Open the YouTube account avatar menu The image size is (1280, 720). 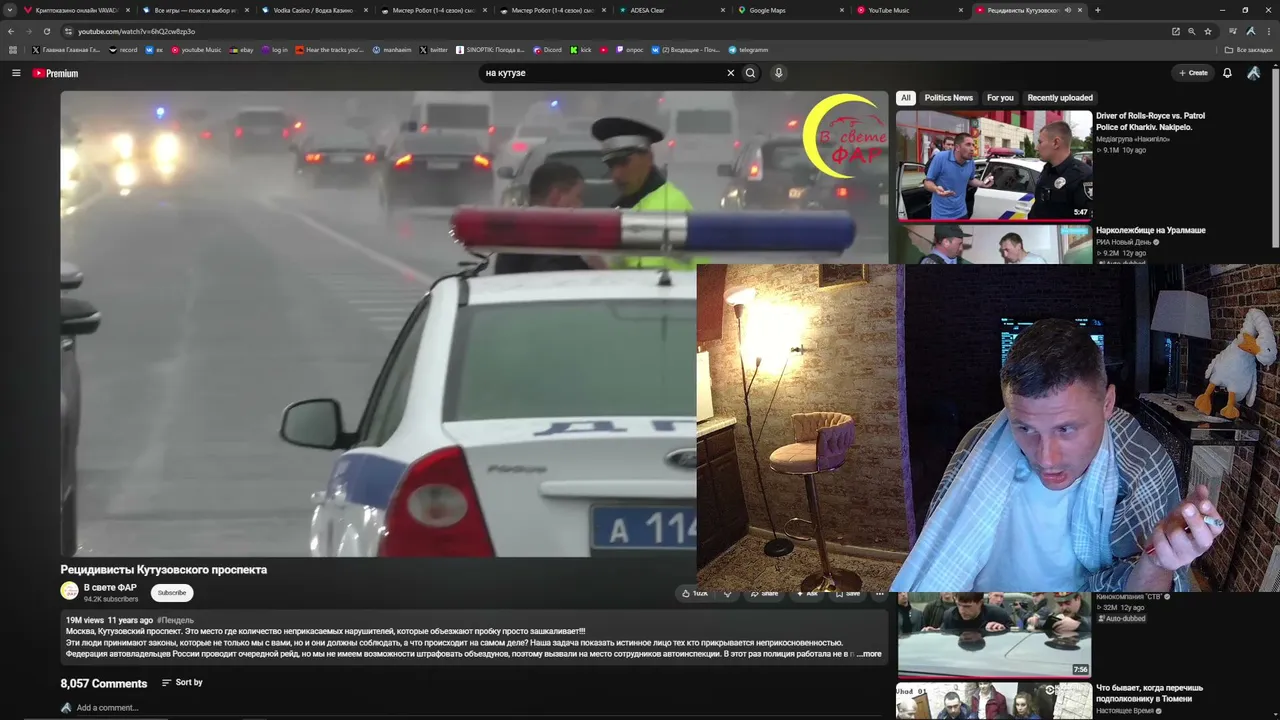(1254, 73)
